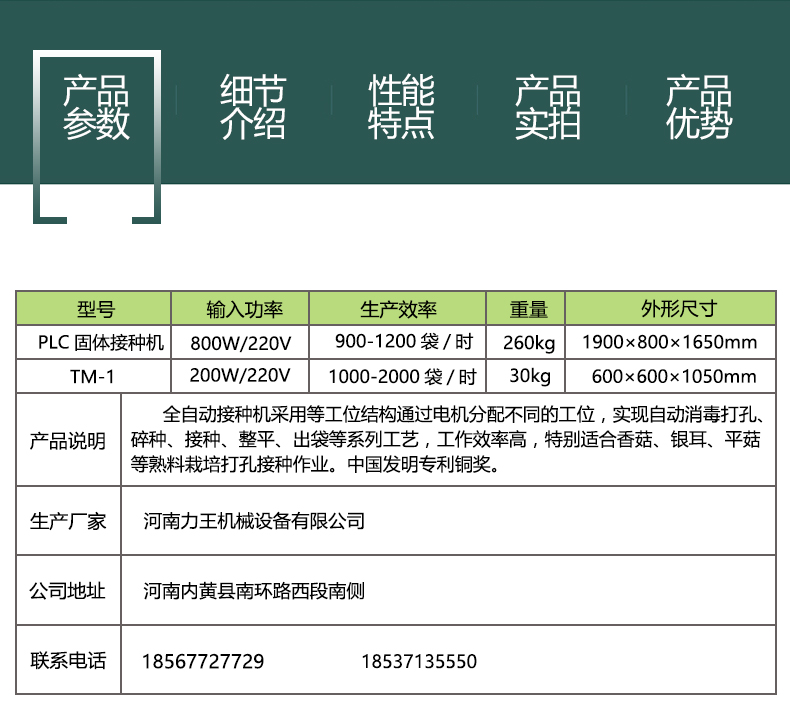Viewport: 790px width, 727px height.
Task: Select the 800W/220V power cell
Action: [x=240, y=343]
